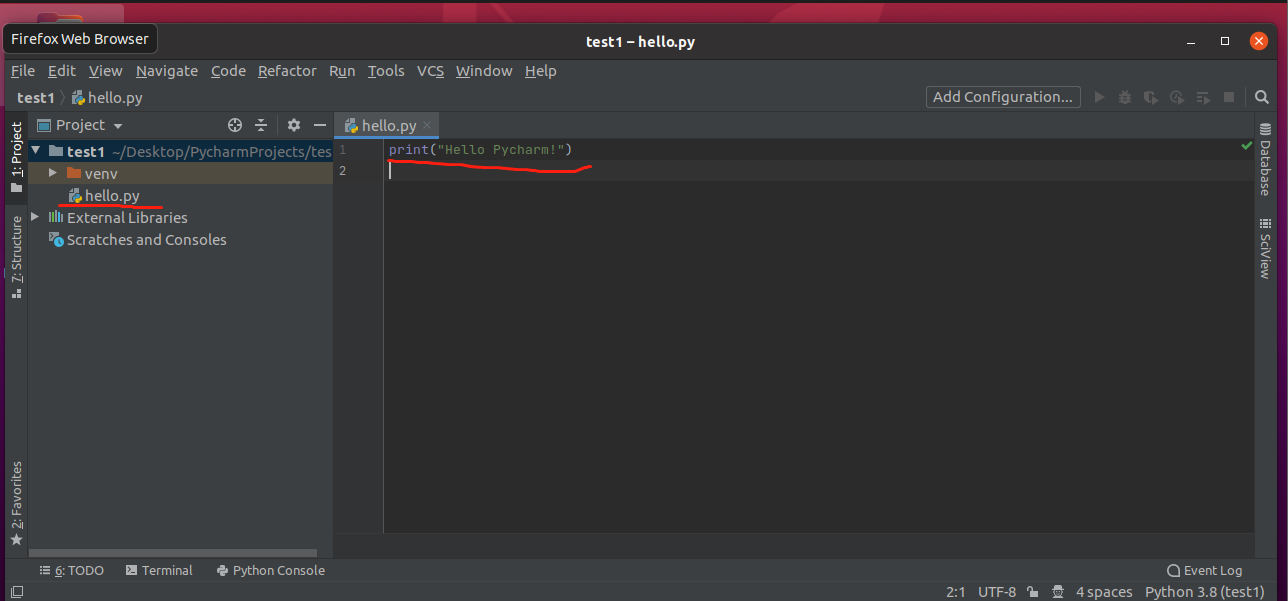Click the Firefox Web Browser tooltip label
The image size is (1288, 601).
coord(80,39)
